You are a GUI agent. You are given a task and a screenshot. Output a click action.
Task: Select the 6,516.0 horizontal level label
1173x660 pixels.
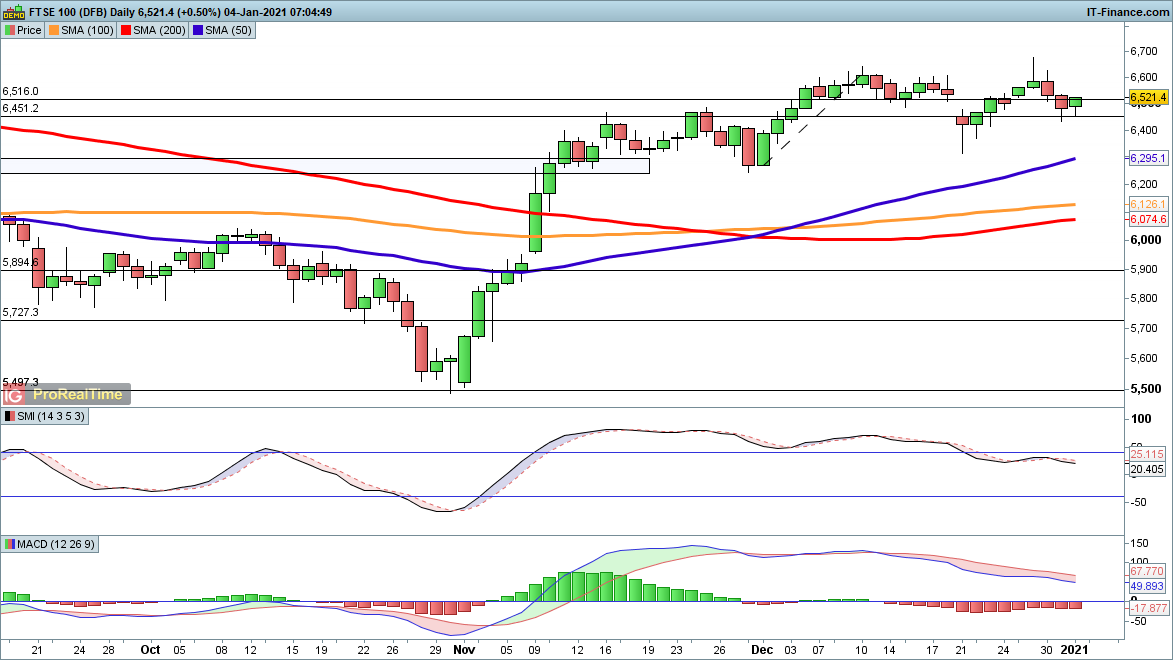pyautogui.click(x=21, y=91)
